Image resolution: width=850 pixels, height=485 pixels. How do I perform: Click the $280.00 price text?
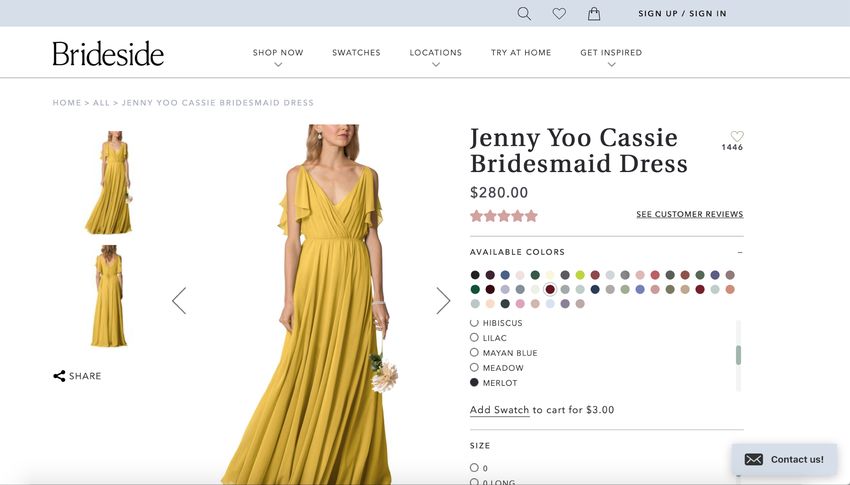tap(499, 192)
